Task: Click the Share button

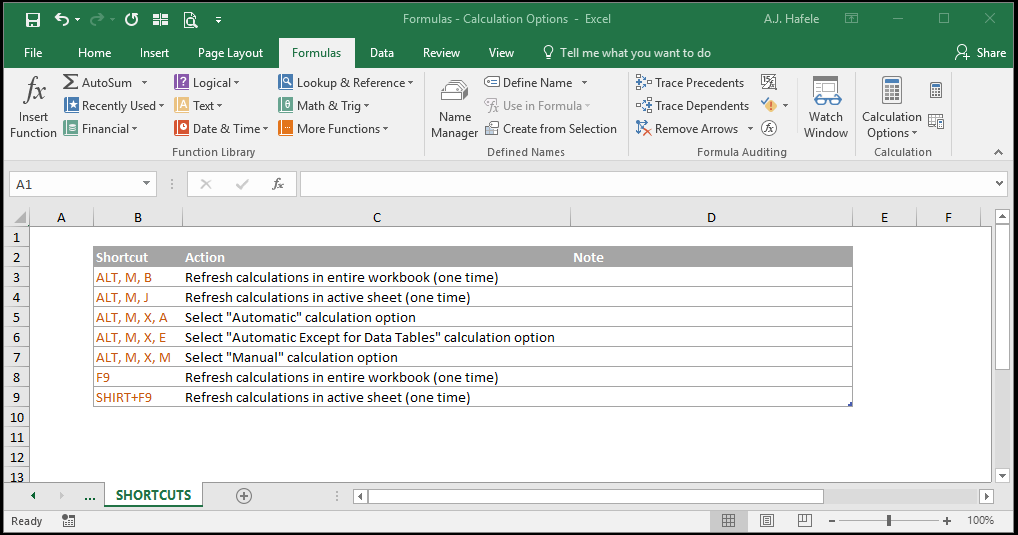Action: (980, 53)
